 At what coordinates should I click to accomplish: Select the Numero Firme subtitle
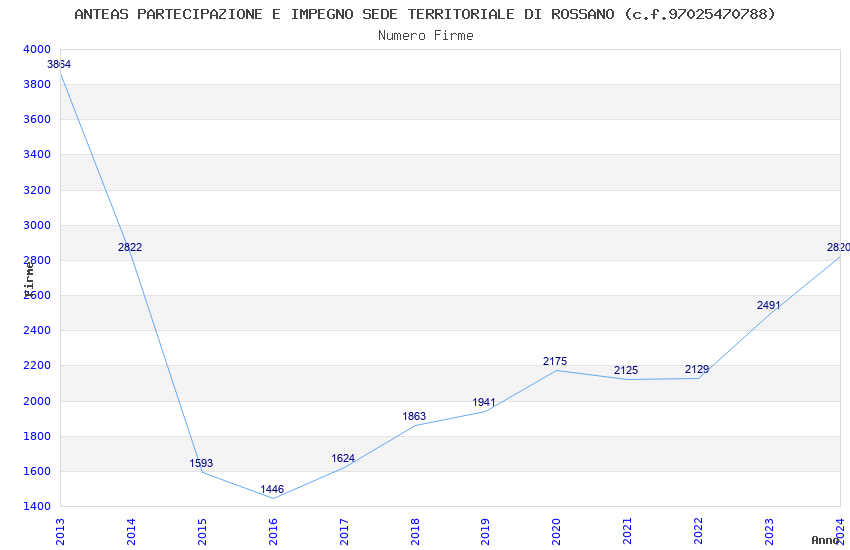click(426, 35)
